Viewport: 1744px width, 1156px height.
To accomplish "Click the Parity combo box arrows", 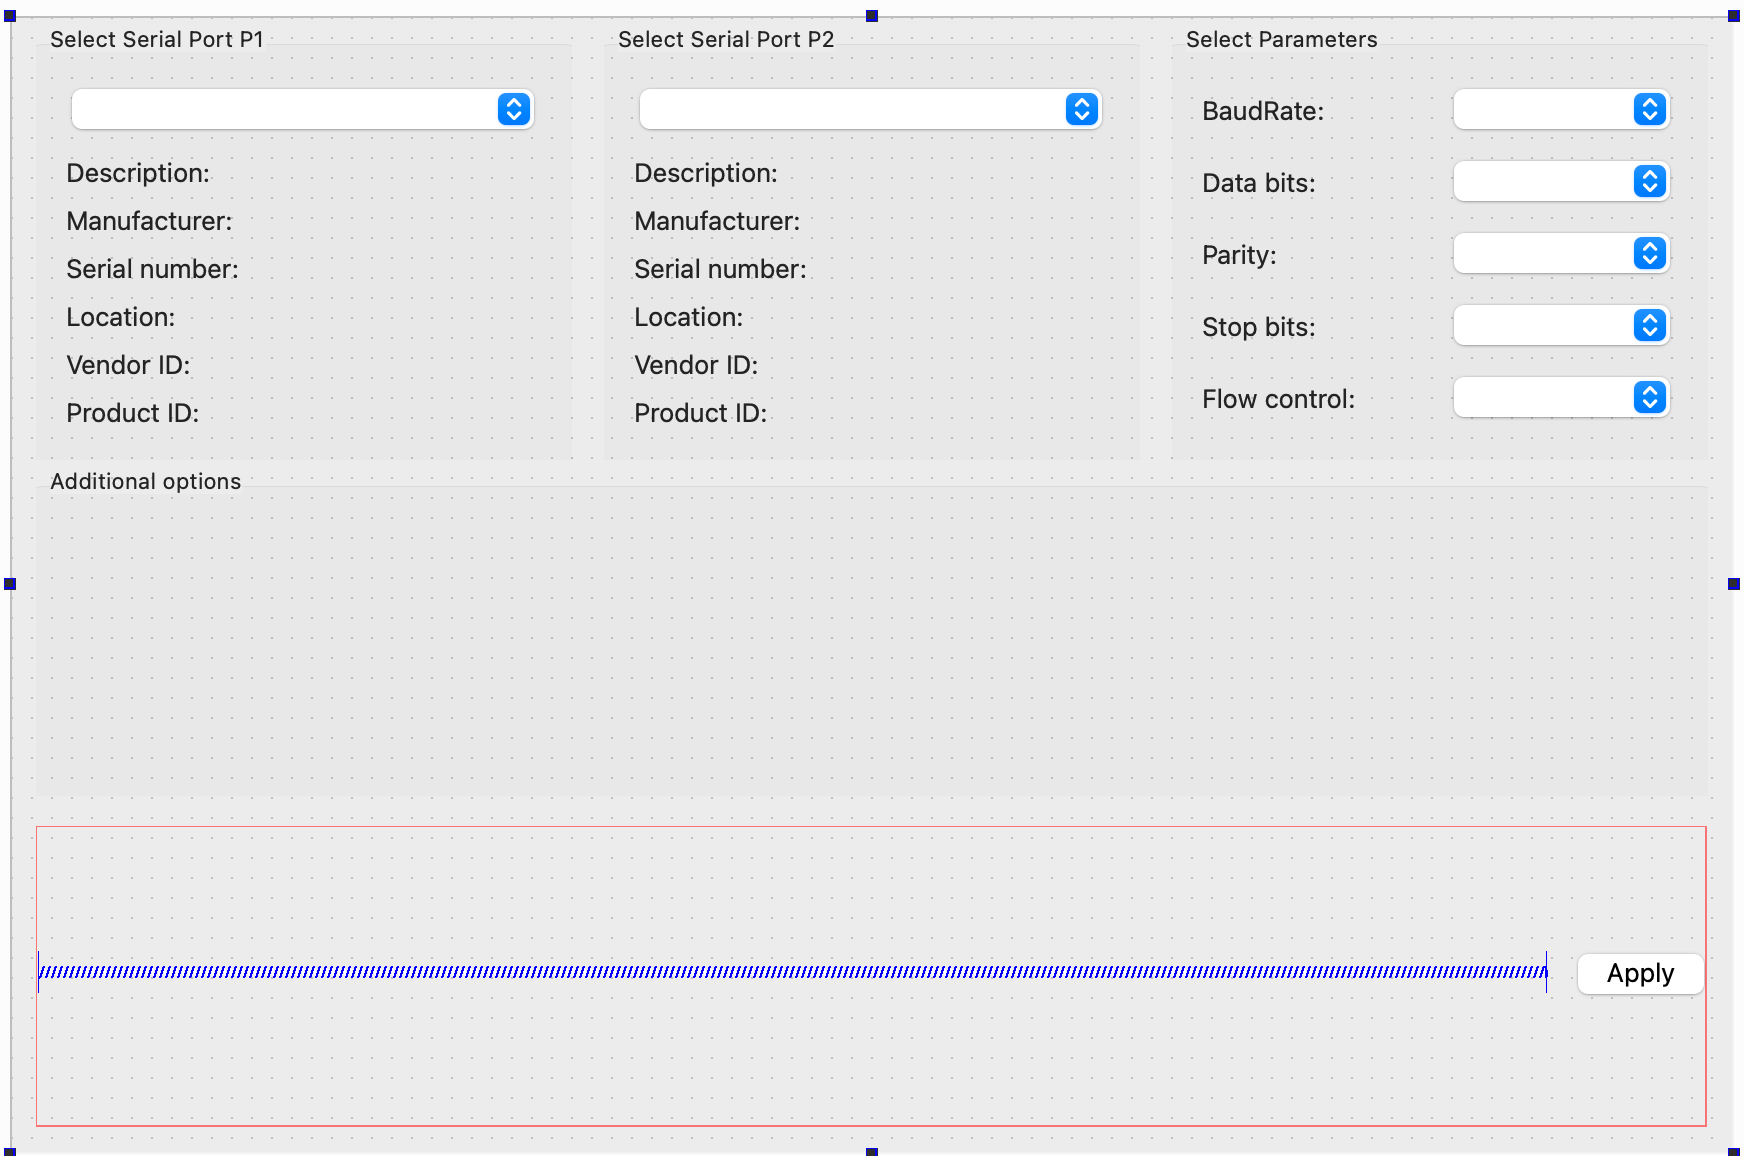I will pos(1648,254).
